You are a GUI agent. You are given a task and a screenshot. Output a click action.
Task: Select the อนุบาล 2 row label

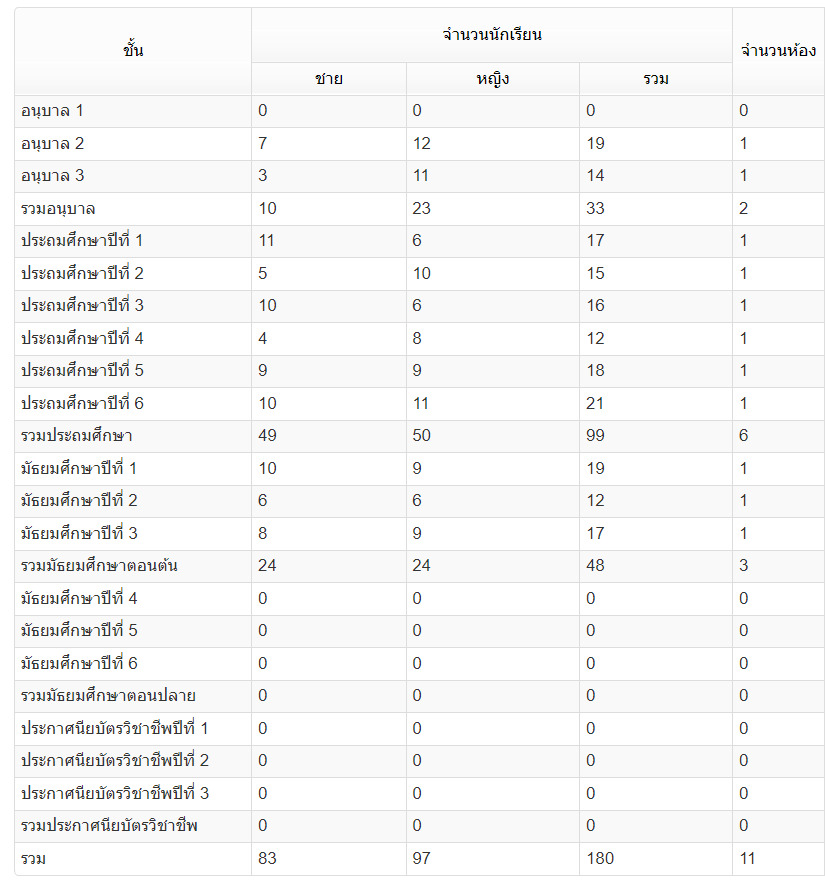coord(52,144)
